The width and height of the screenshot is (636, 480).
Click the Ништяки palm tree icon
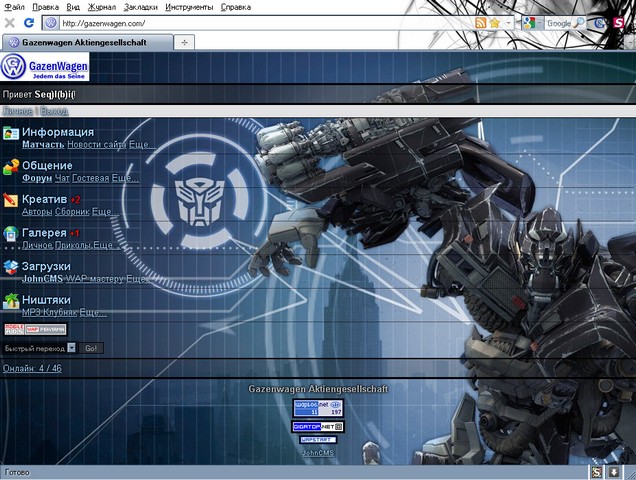click(11, 301)
